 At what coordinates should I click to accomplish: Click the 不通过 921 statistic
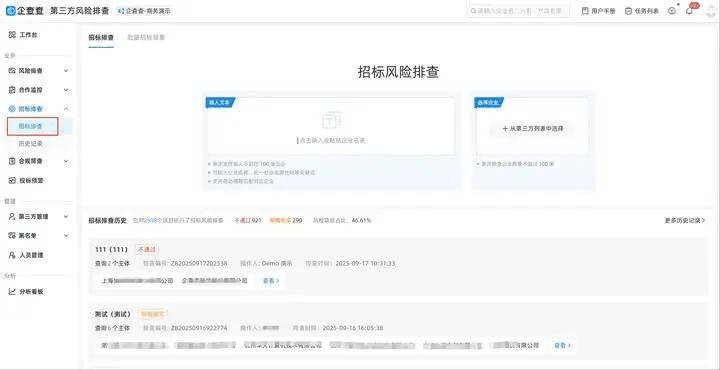(247, 220)
